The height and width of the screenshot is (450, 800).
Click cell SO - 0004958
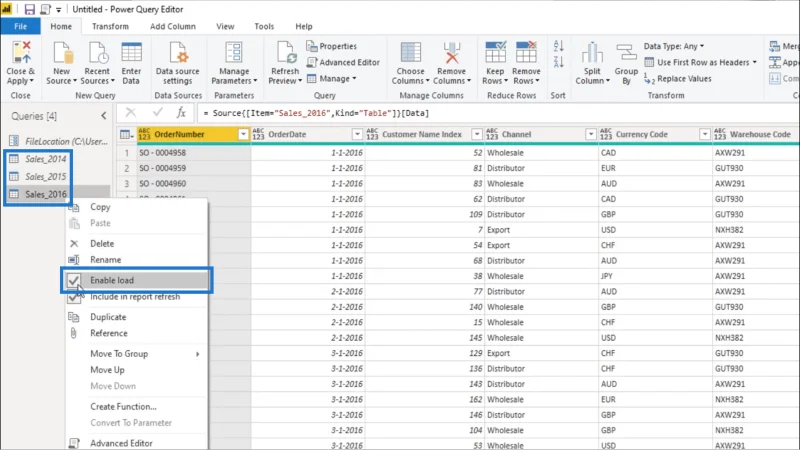[194, 153]
